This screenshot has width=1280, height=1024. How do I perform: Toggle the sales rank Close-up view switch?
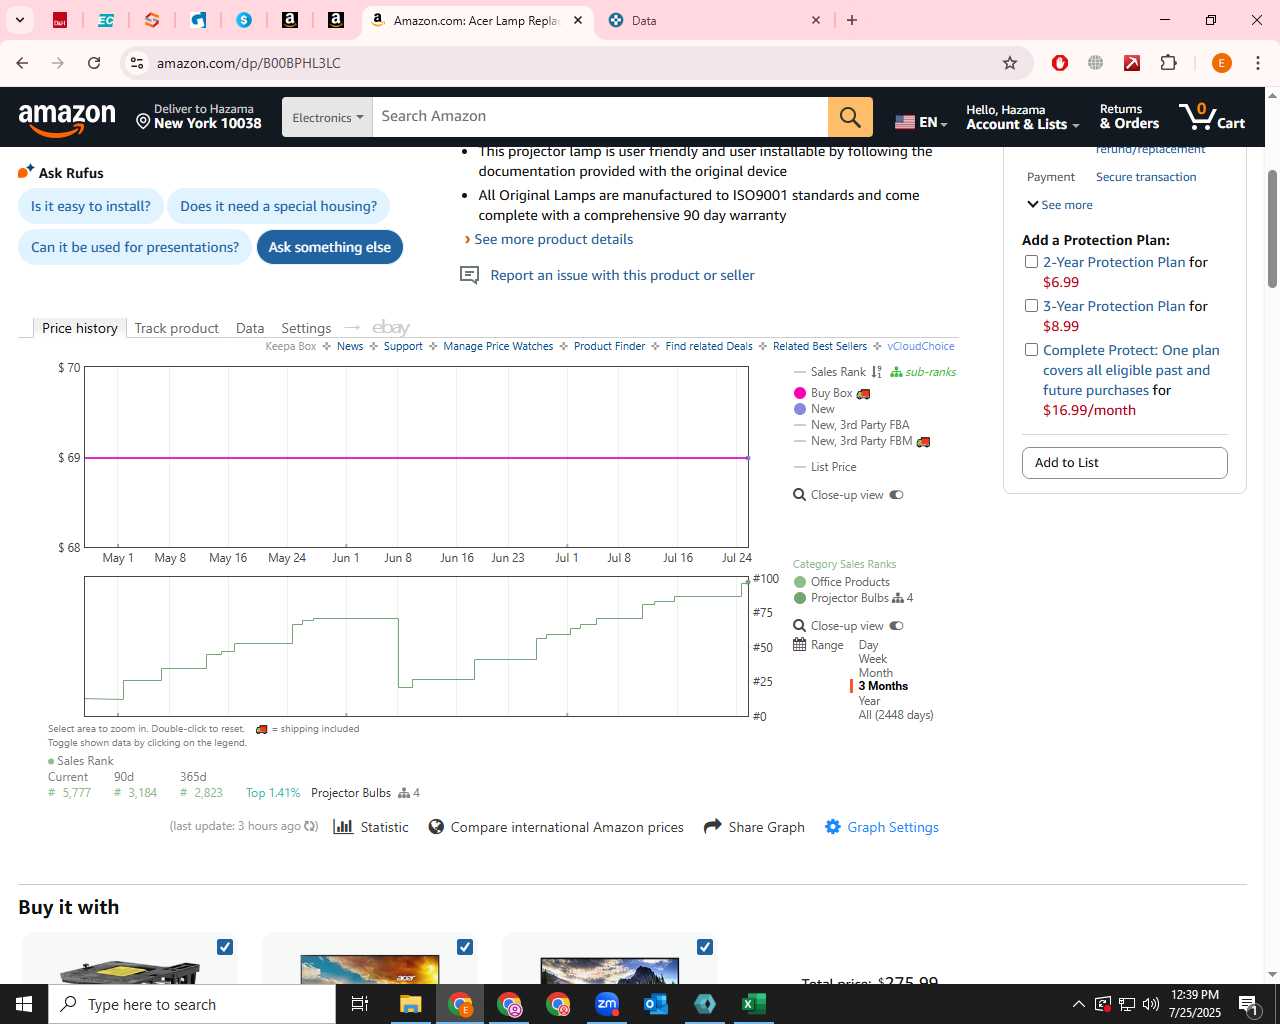tap(896, 626)
